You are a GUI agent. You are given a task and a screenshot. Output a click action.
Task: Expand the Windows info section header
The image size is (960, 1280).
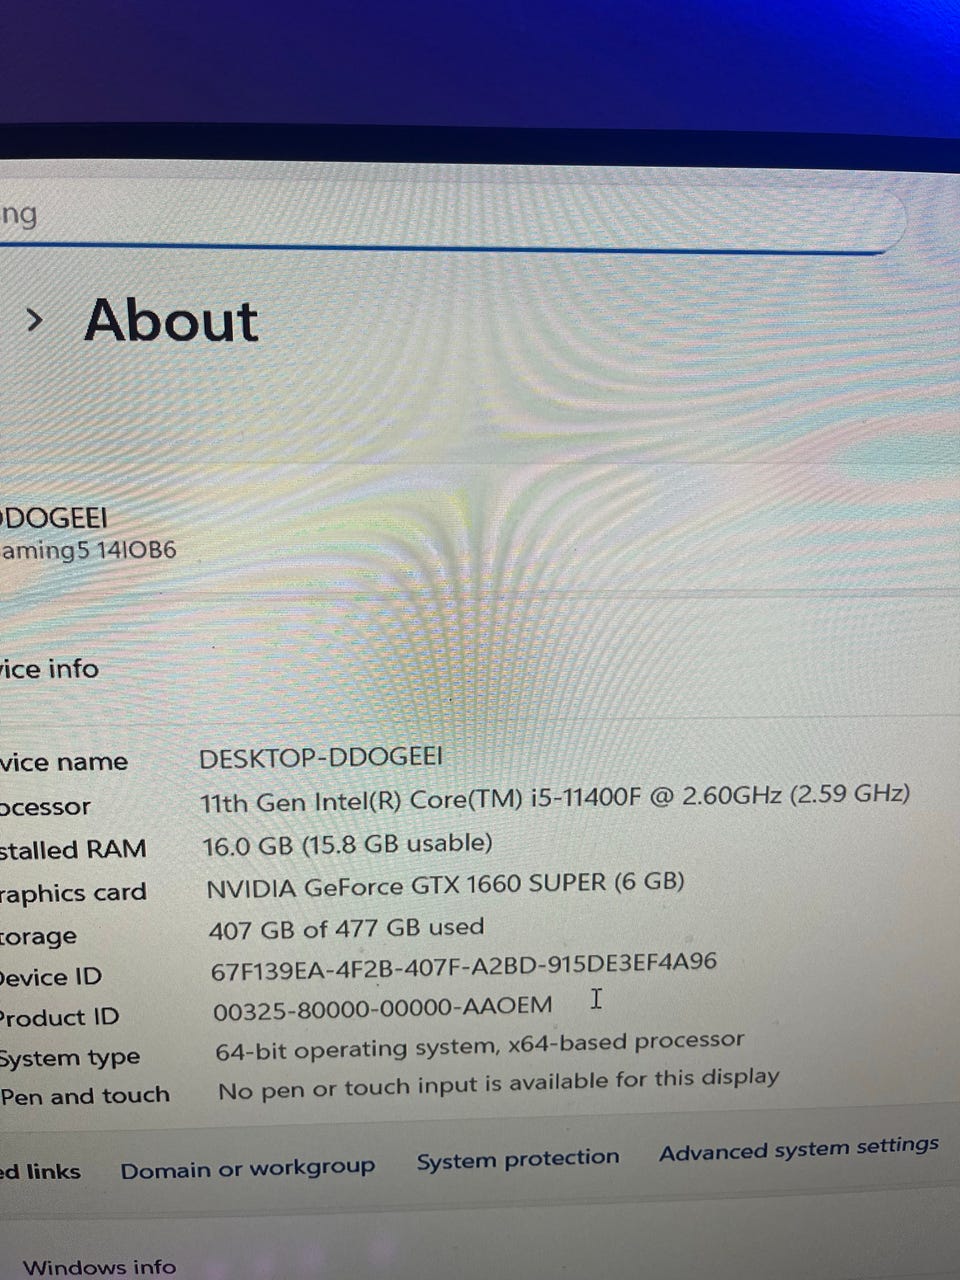[x=99, y=1267]
